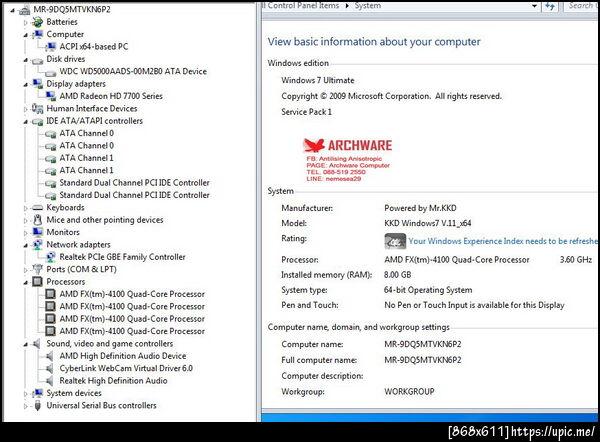Image resolution: width=600 pixels, height=442 pixels.
Task: Click the Batteries category icon
Action: [x=38, y=22]
